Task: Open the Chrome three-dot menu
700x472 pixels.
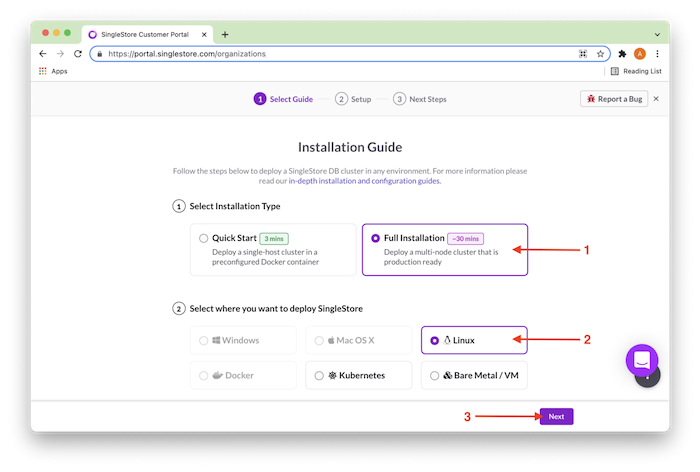Action: pyautogui.click(x=657, y=54)
